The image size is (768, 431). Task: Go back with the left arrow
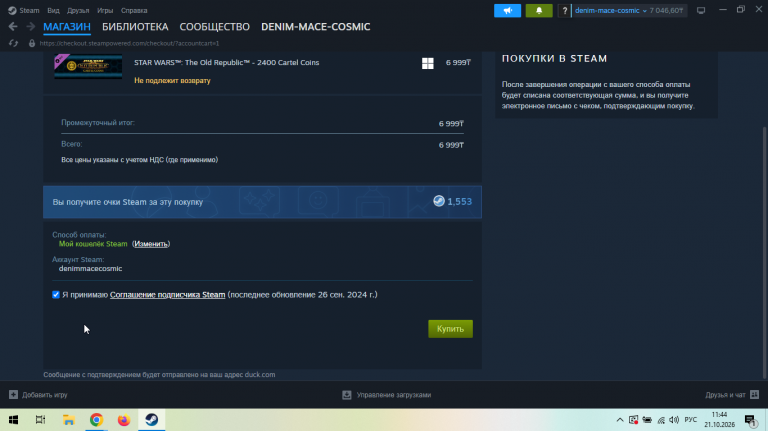(13, 26)
